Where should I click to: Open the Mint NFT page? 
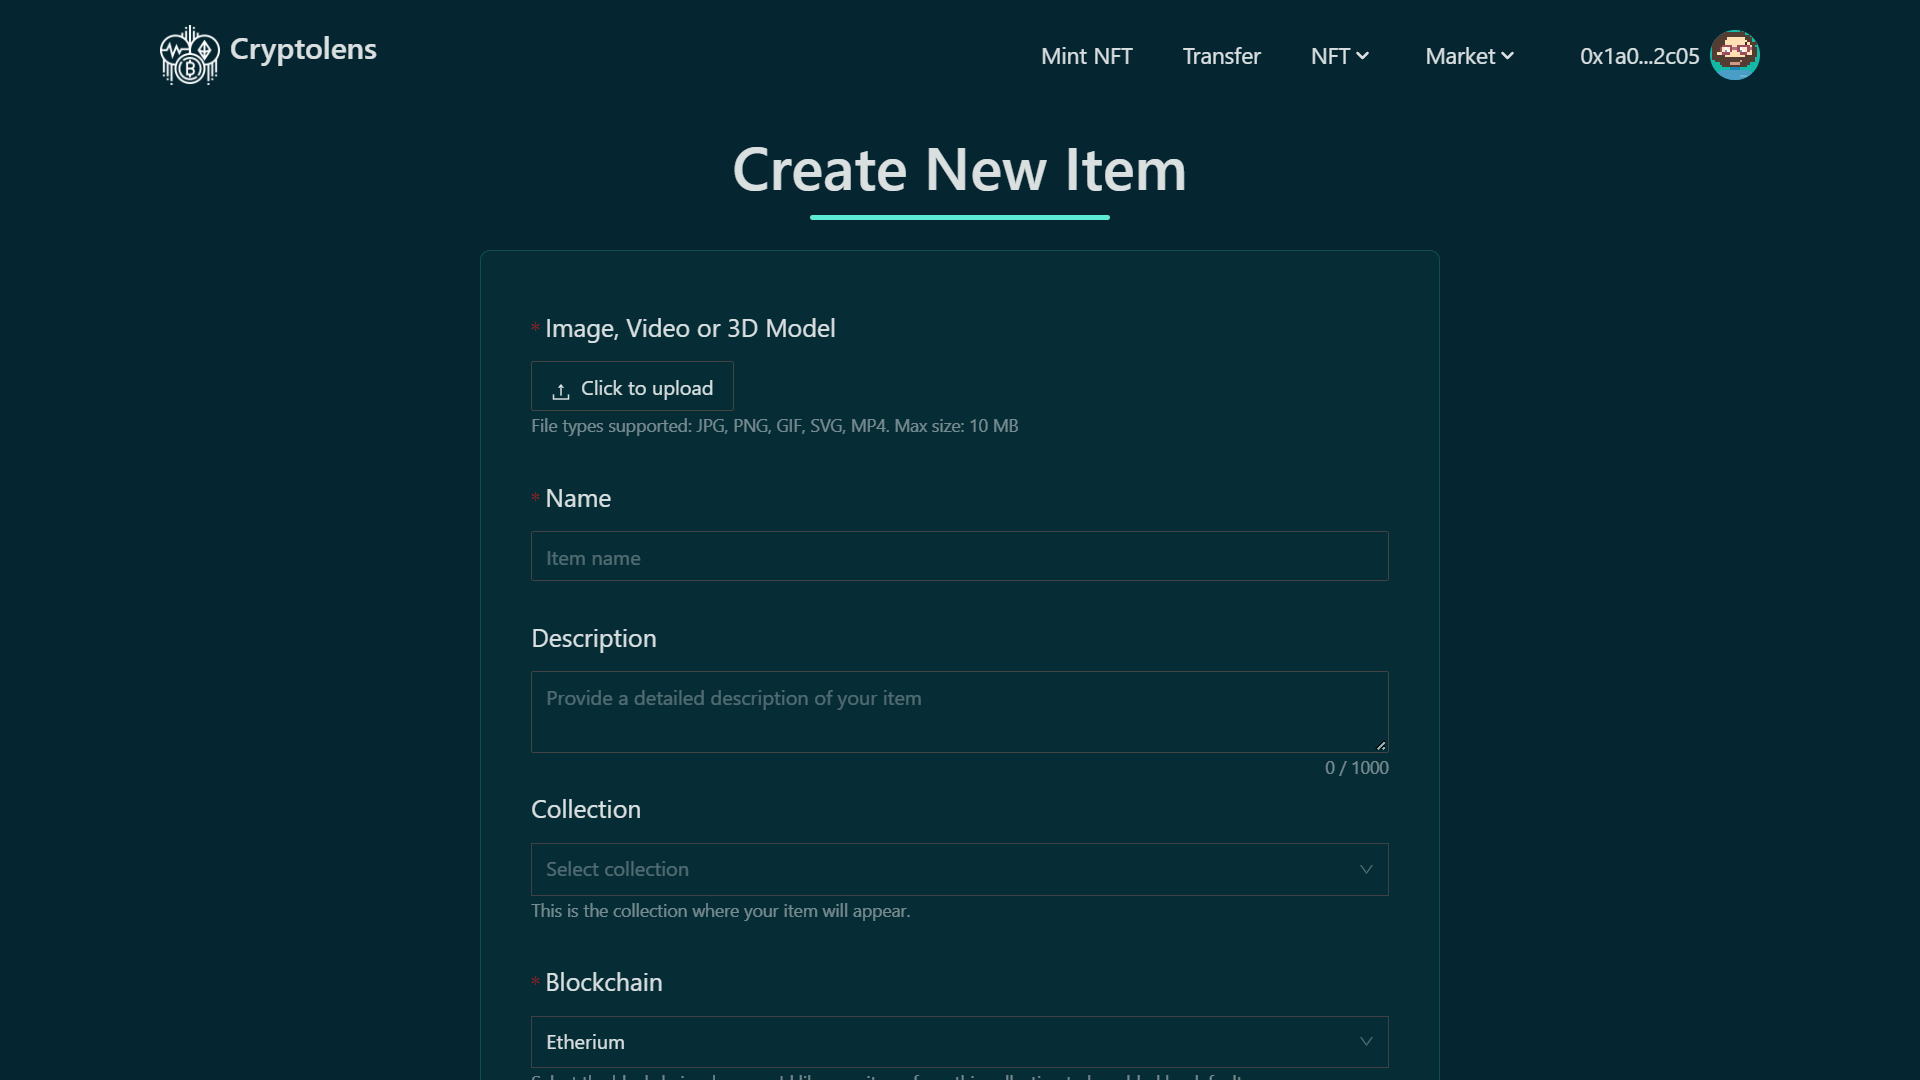pyautogui.click(x=1086, y=56)
